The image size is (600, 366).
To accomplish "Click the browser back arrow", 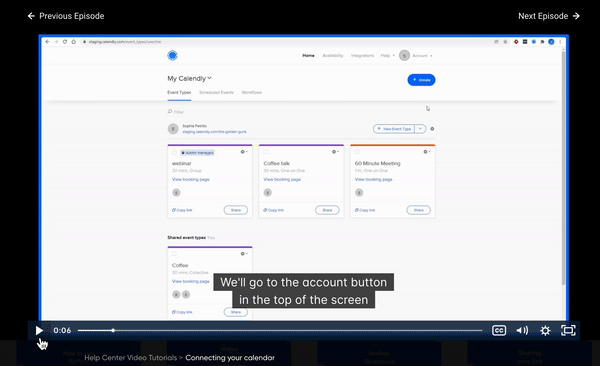I will click(x=47, y=42).
